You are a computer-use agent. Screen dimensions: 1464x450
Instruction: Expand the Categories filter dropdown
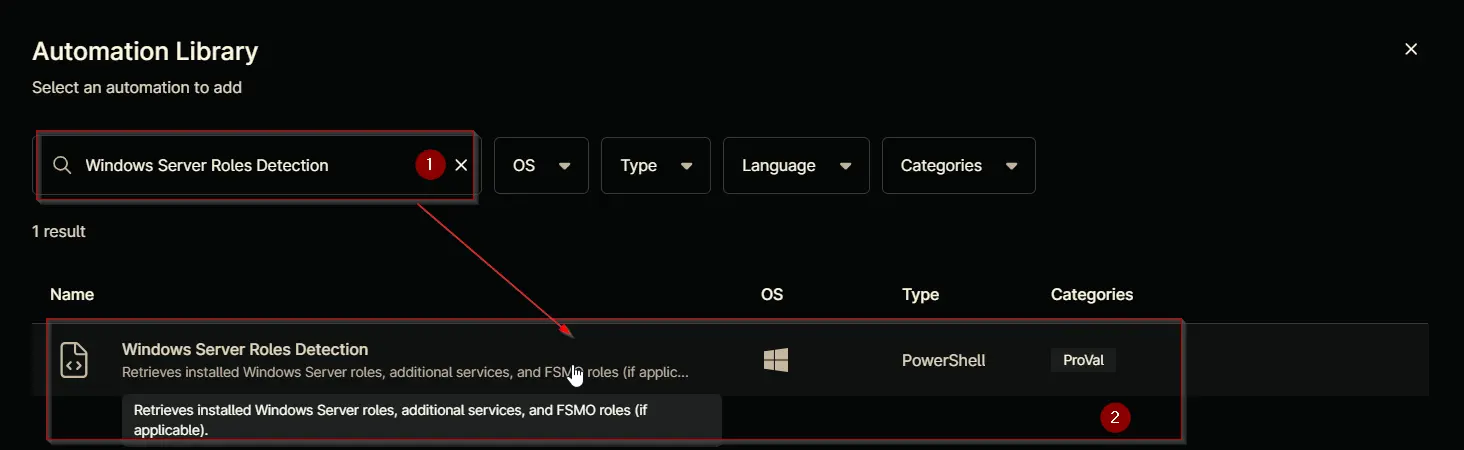pyautogui.click(x=959, y=165)
